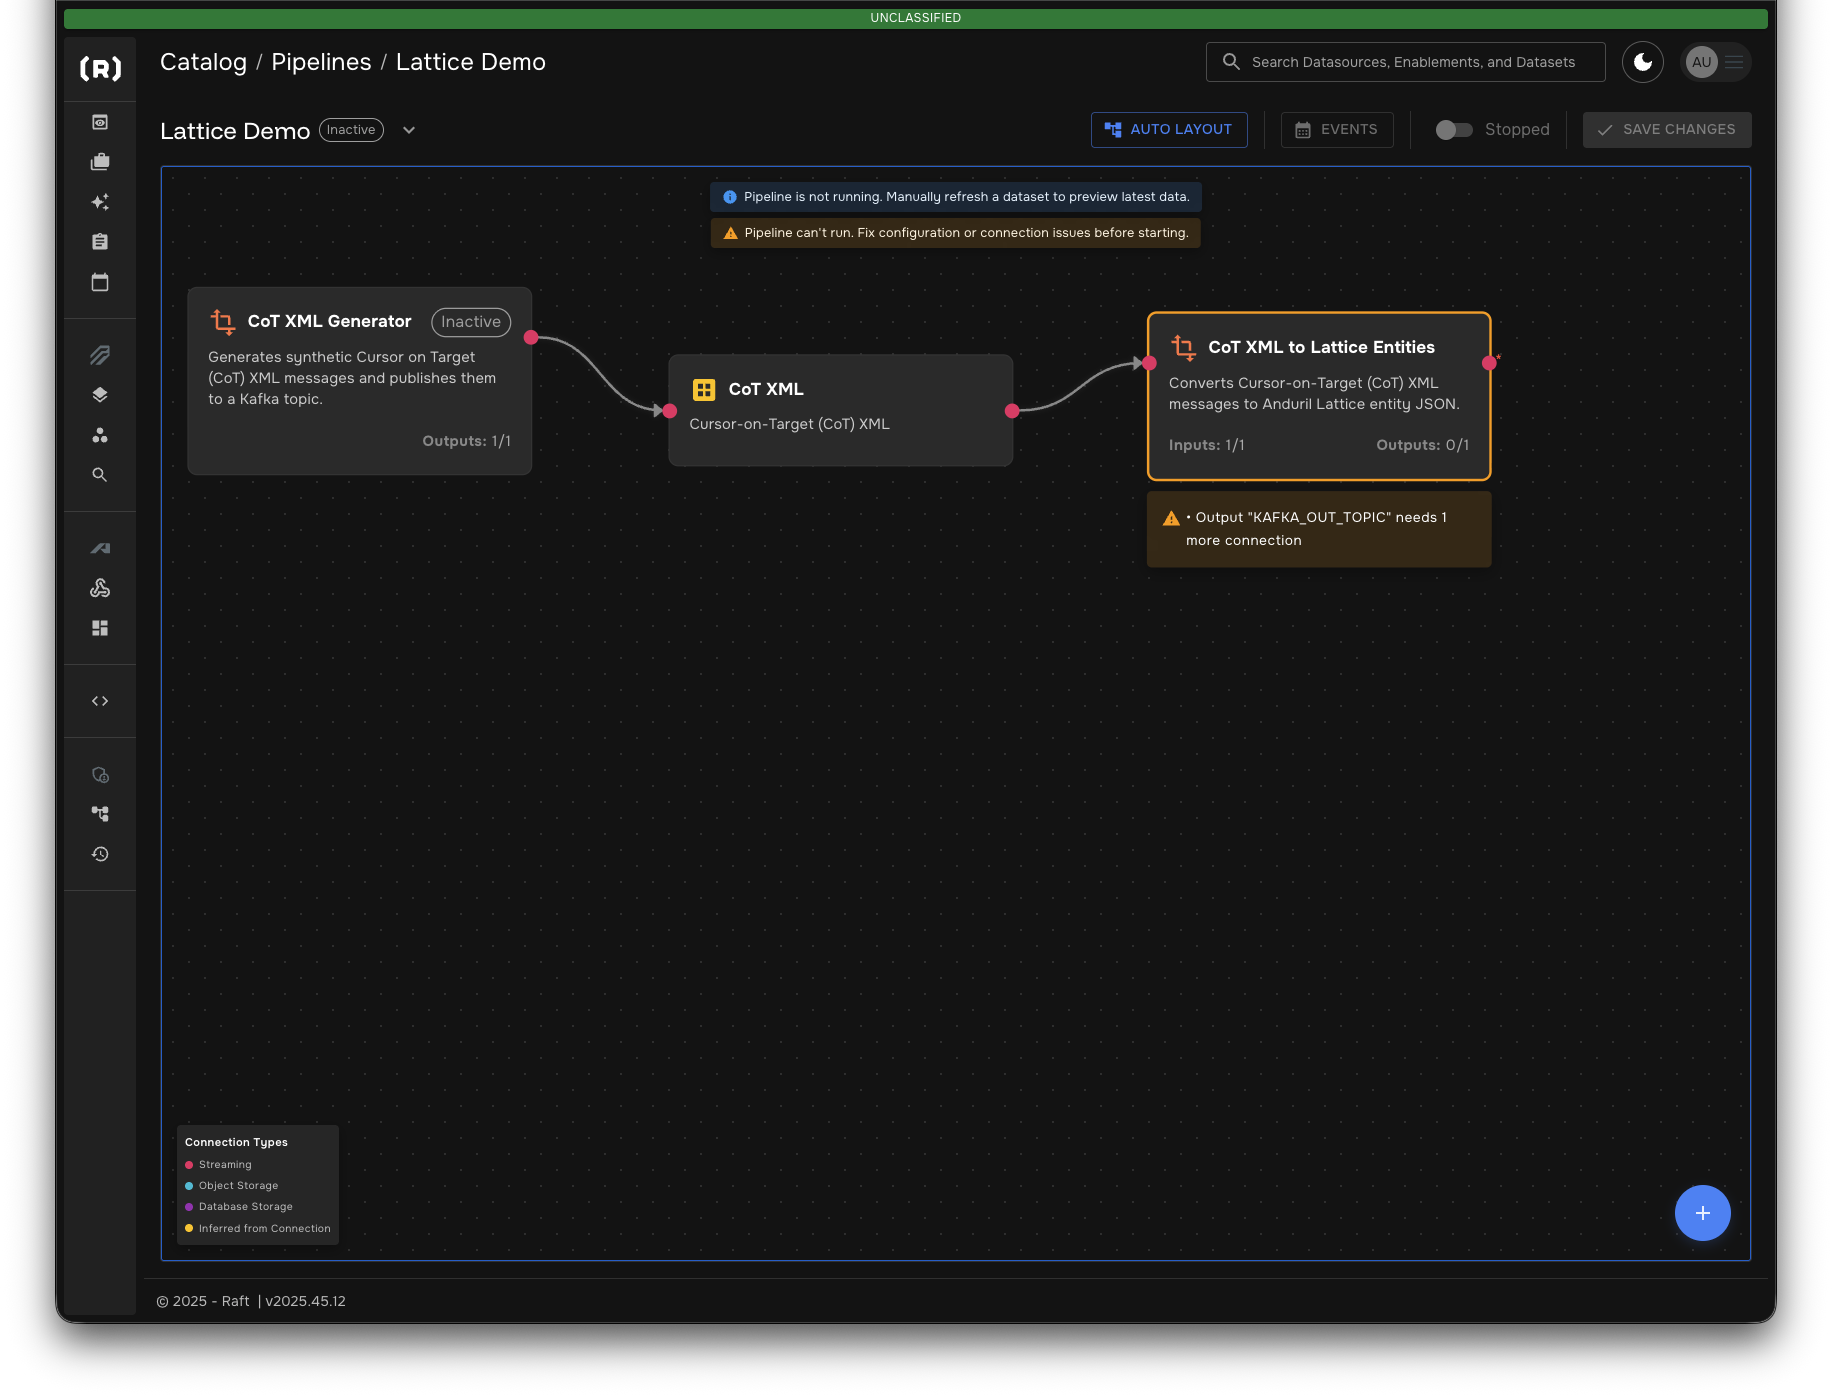Screen dimensions: 1832x1397
Task: Click the 'Pipeline can't run' warning banner
Action: click(x=956, y=233)
